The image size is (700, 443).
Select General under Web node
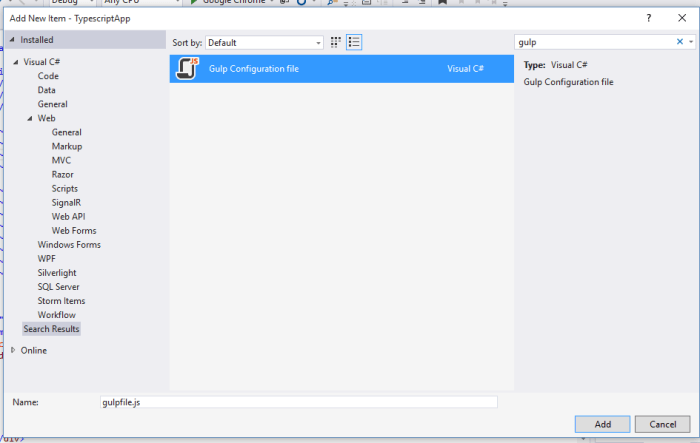(x=67, y=132)
